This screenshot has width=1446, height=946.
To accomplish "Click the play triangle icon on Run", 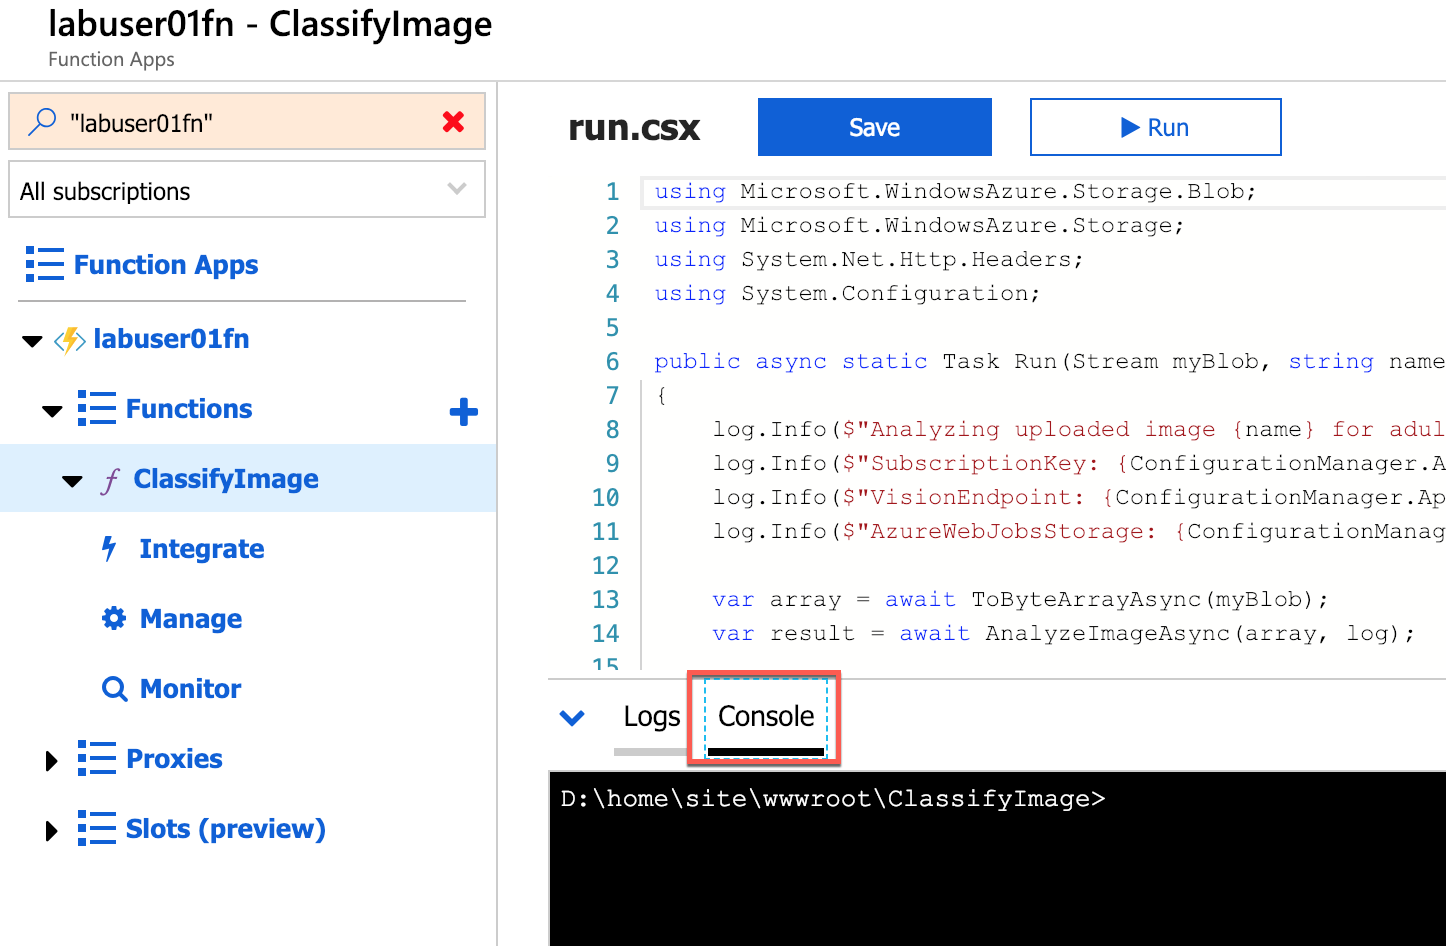I will (x=1130, y=127).
